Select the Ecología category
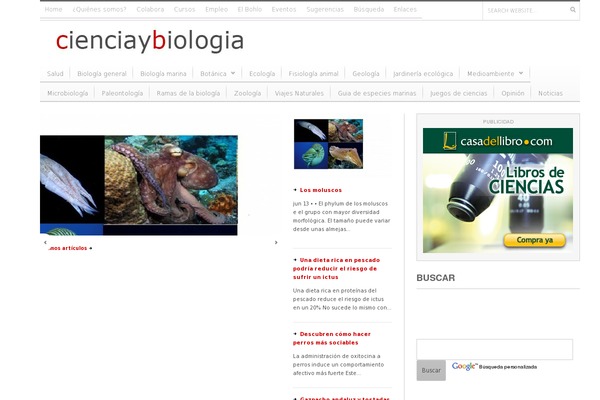The image size is (600, 400). (262, 73)
